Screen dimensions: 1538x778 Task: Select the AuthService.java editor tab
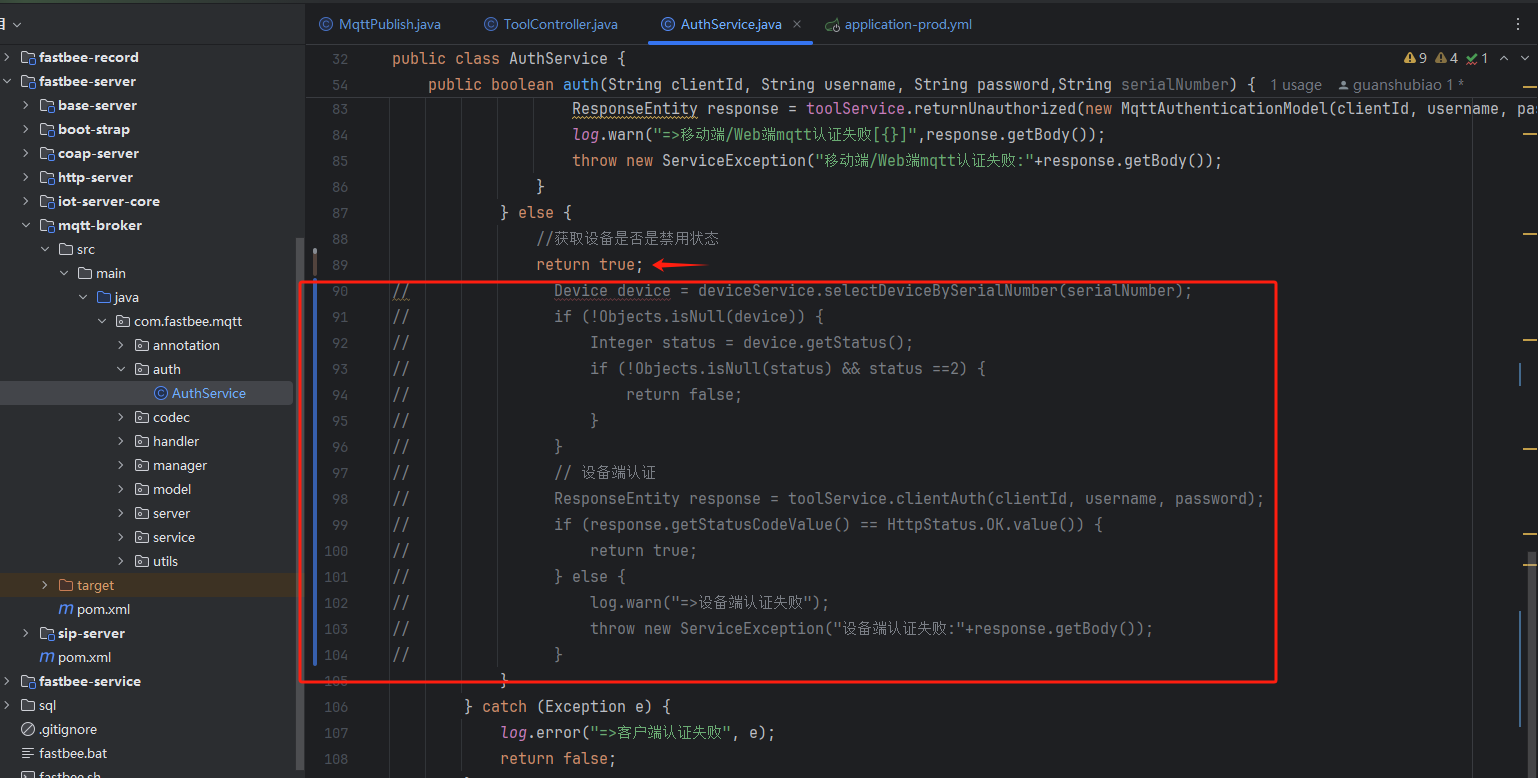click(x=731, y=24)
